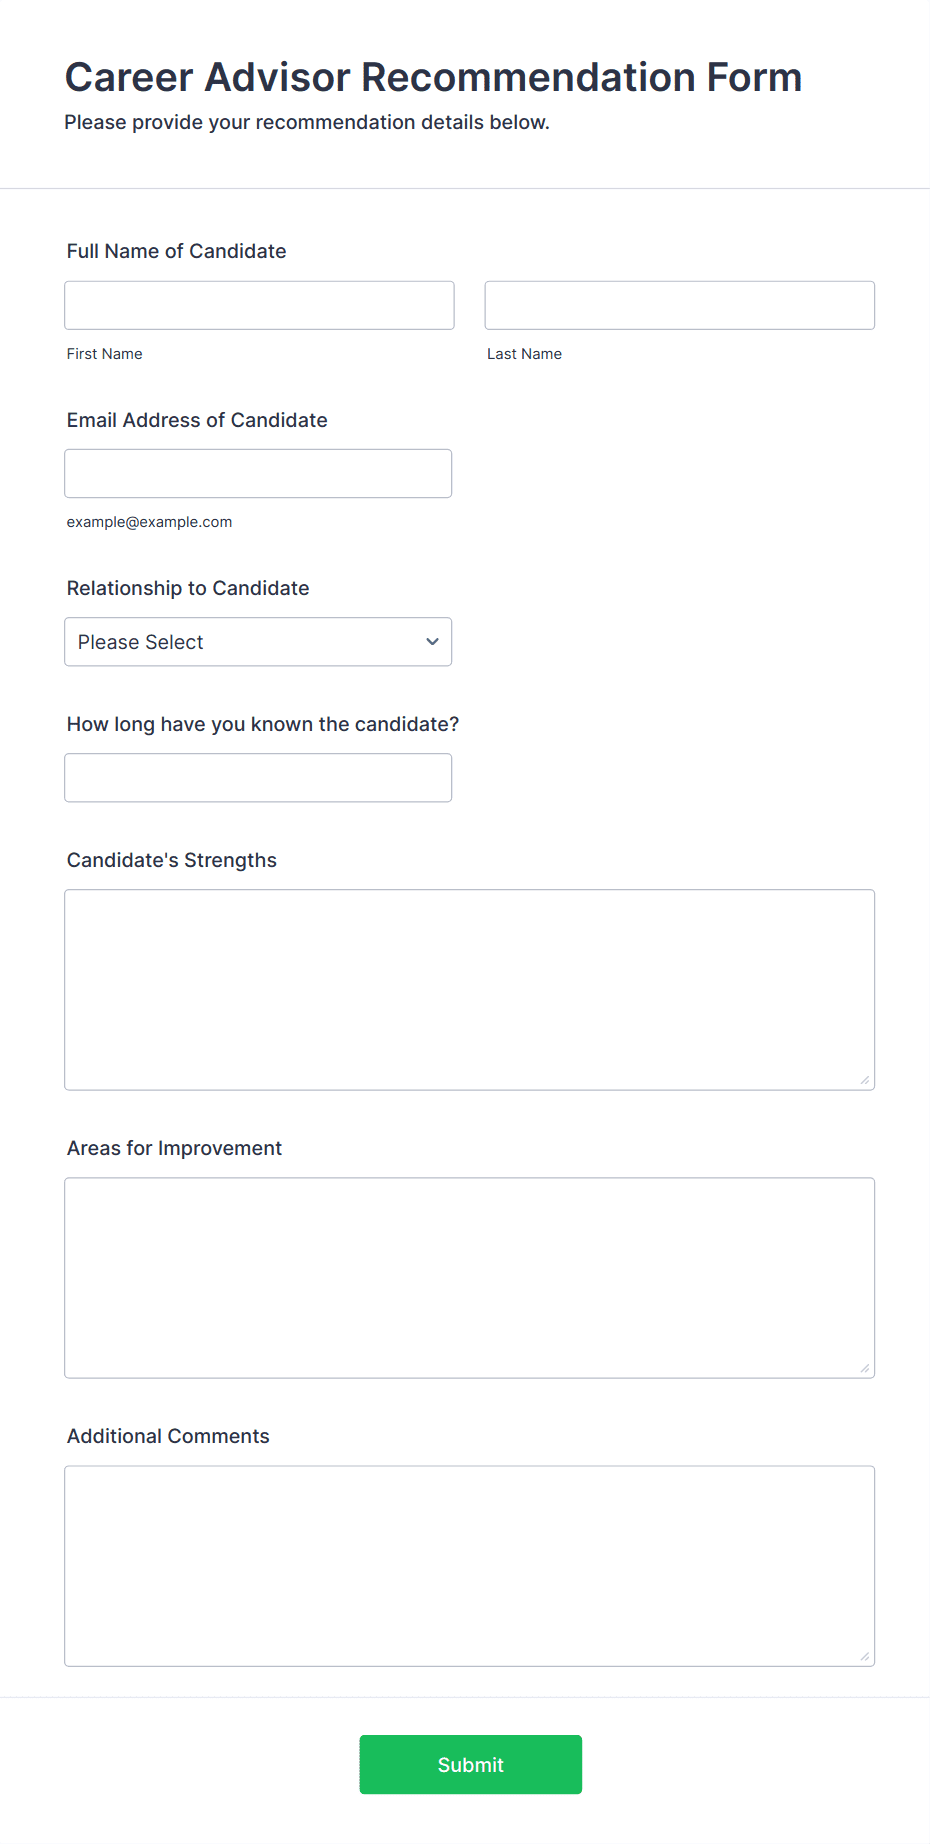The height and width of the screenshot is (1844, 930).
Task: Click the First Name sublabel text
Action: click(x=105, y=354)
